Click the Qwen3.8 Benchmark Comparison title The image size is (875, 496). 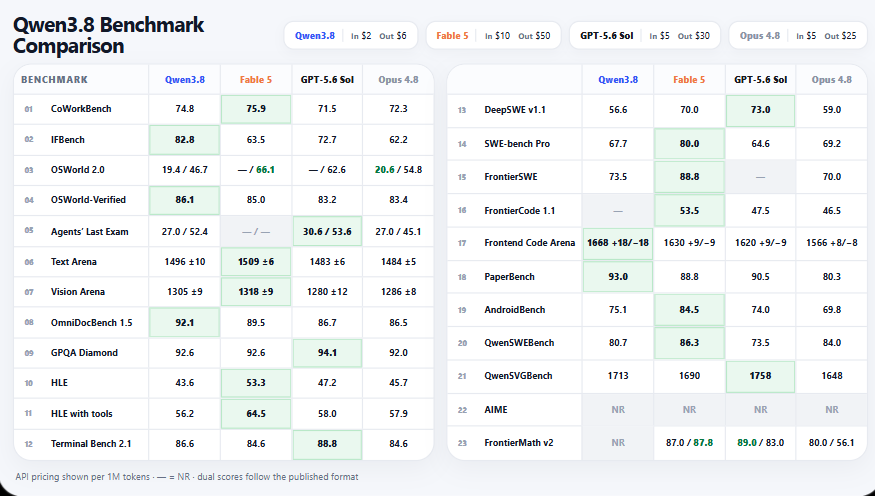click(x=108, y=35)
